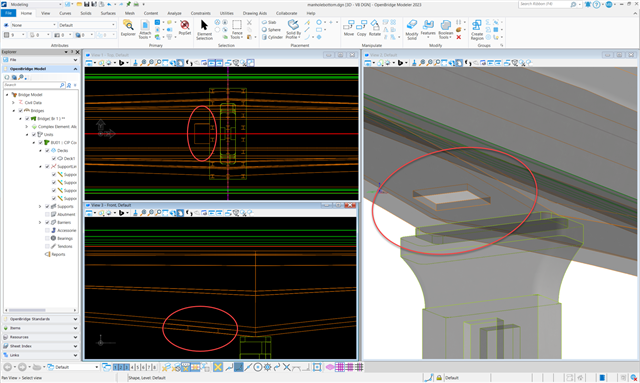Open the Features tool

428,29
